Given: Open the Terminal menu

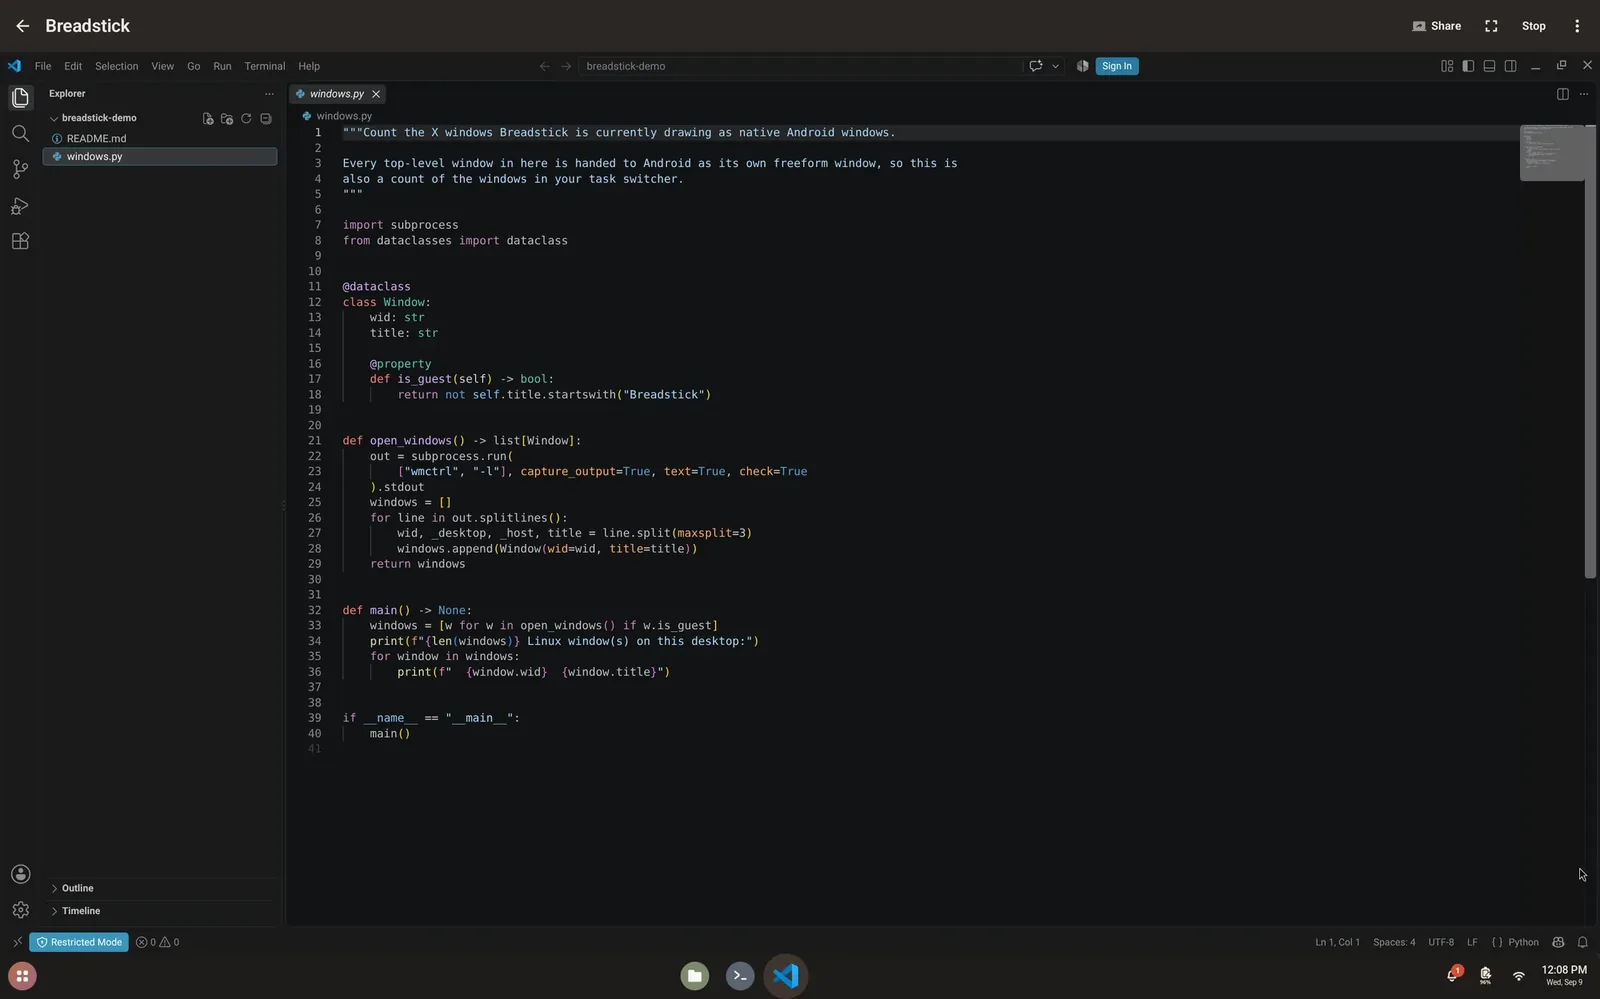Looking at the screenshot, I should (x=265, y=66).
